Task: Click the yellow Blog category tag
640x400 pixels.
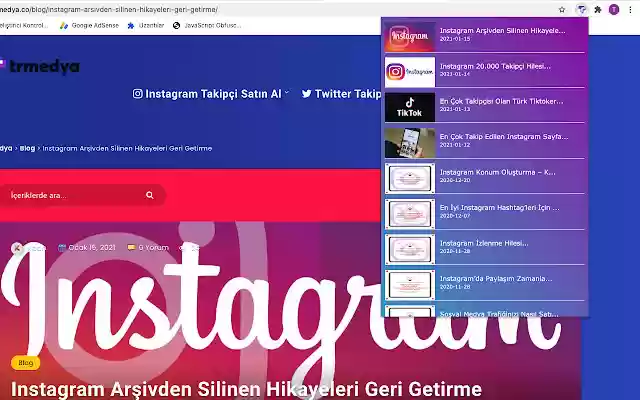Action: click(25, 363)
